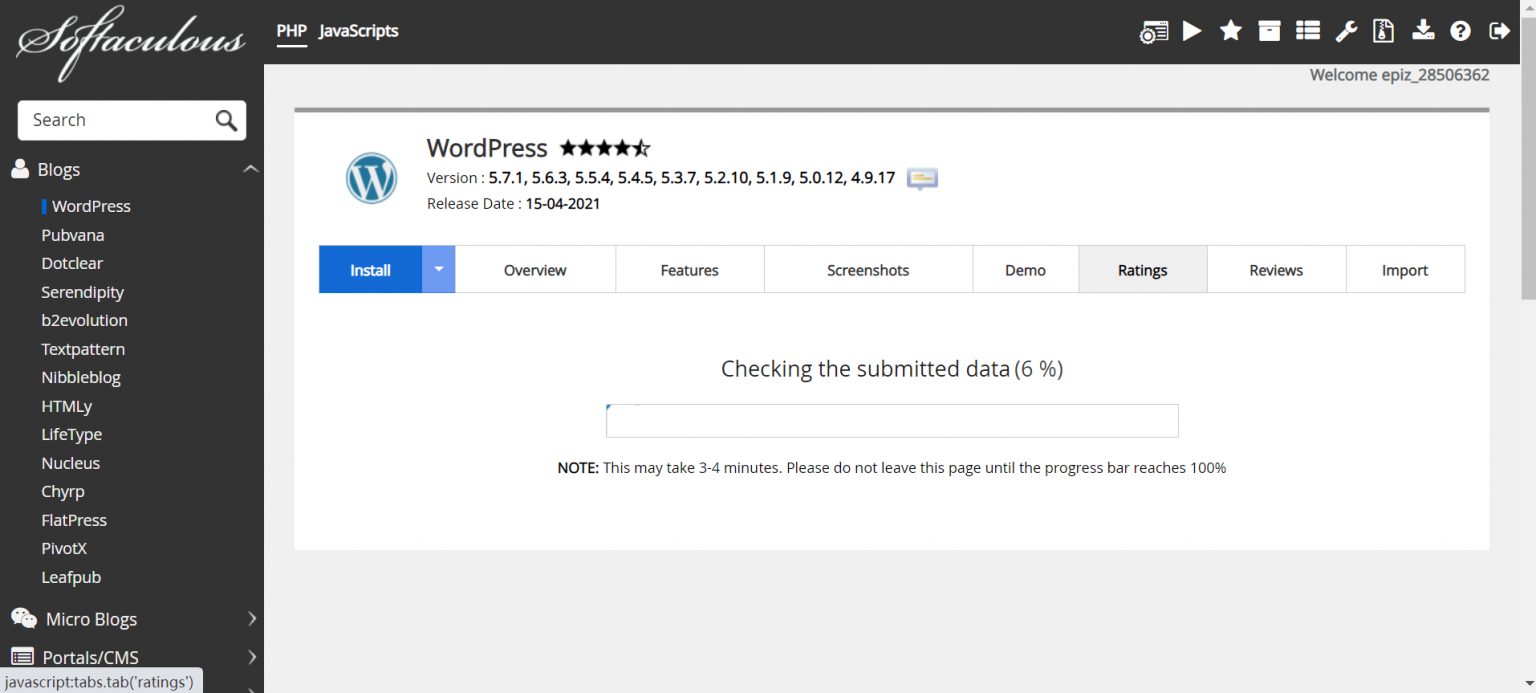The height and width of the screenshot is (693, 1536).
Task: Open Settings using the wrench icon
Action: coord(1345,31)
